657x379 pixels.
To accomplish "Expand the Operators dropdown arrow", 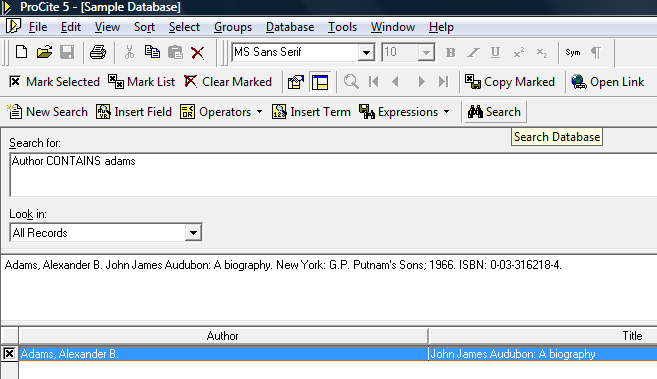I will (259, 112).
